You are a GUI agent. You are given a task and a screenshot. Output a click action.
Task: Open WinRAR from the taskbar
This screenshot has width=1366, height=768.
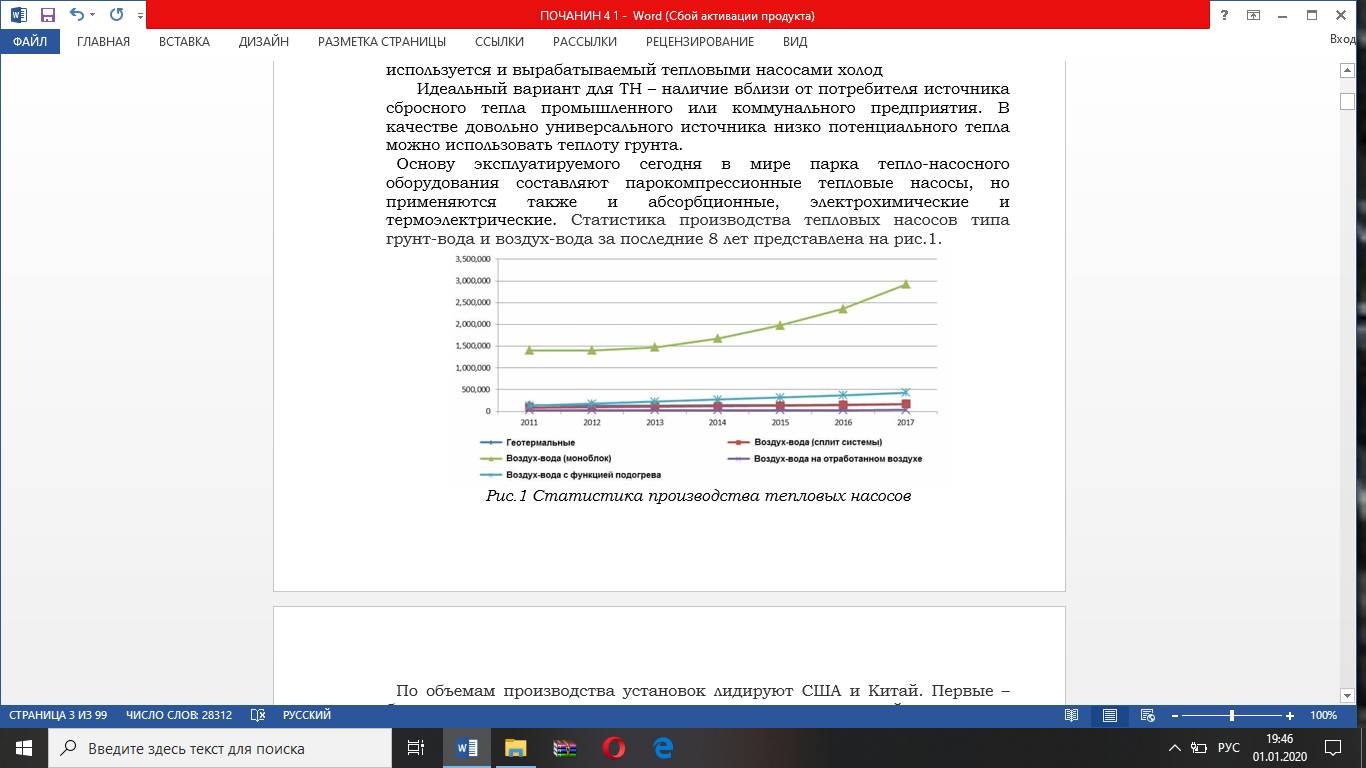pos(564,748)
